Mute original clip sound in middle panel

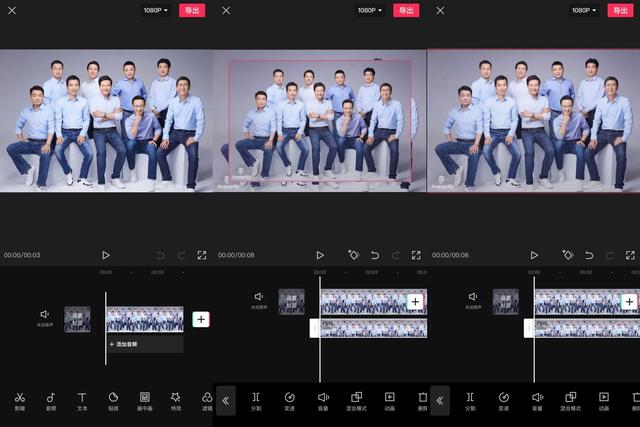(259, 300)
